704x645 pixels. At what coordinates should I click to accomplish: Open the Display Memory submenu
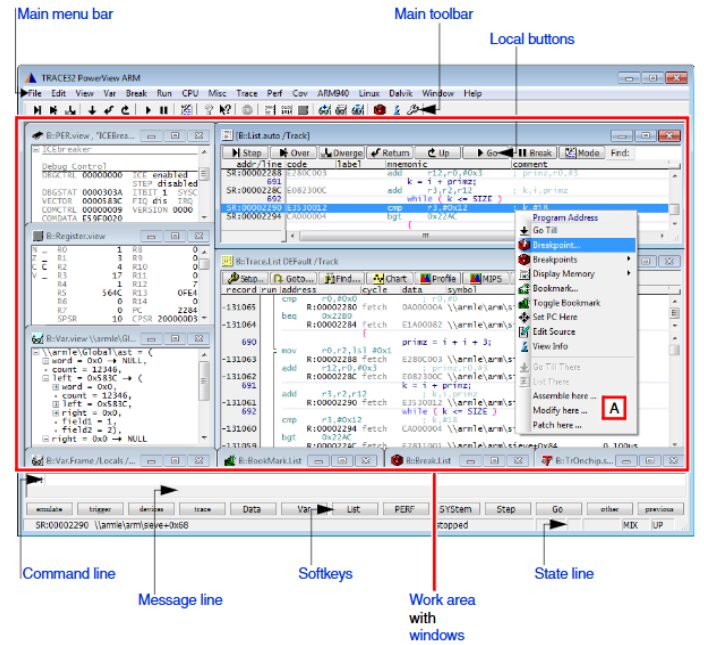coord(576,274)
